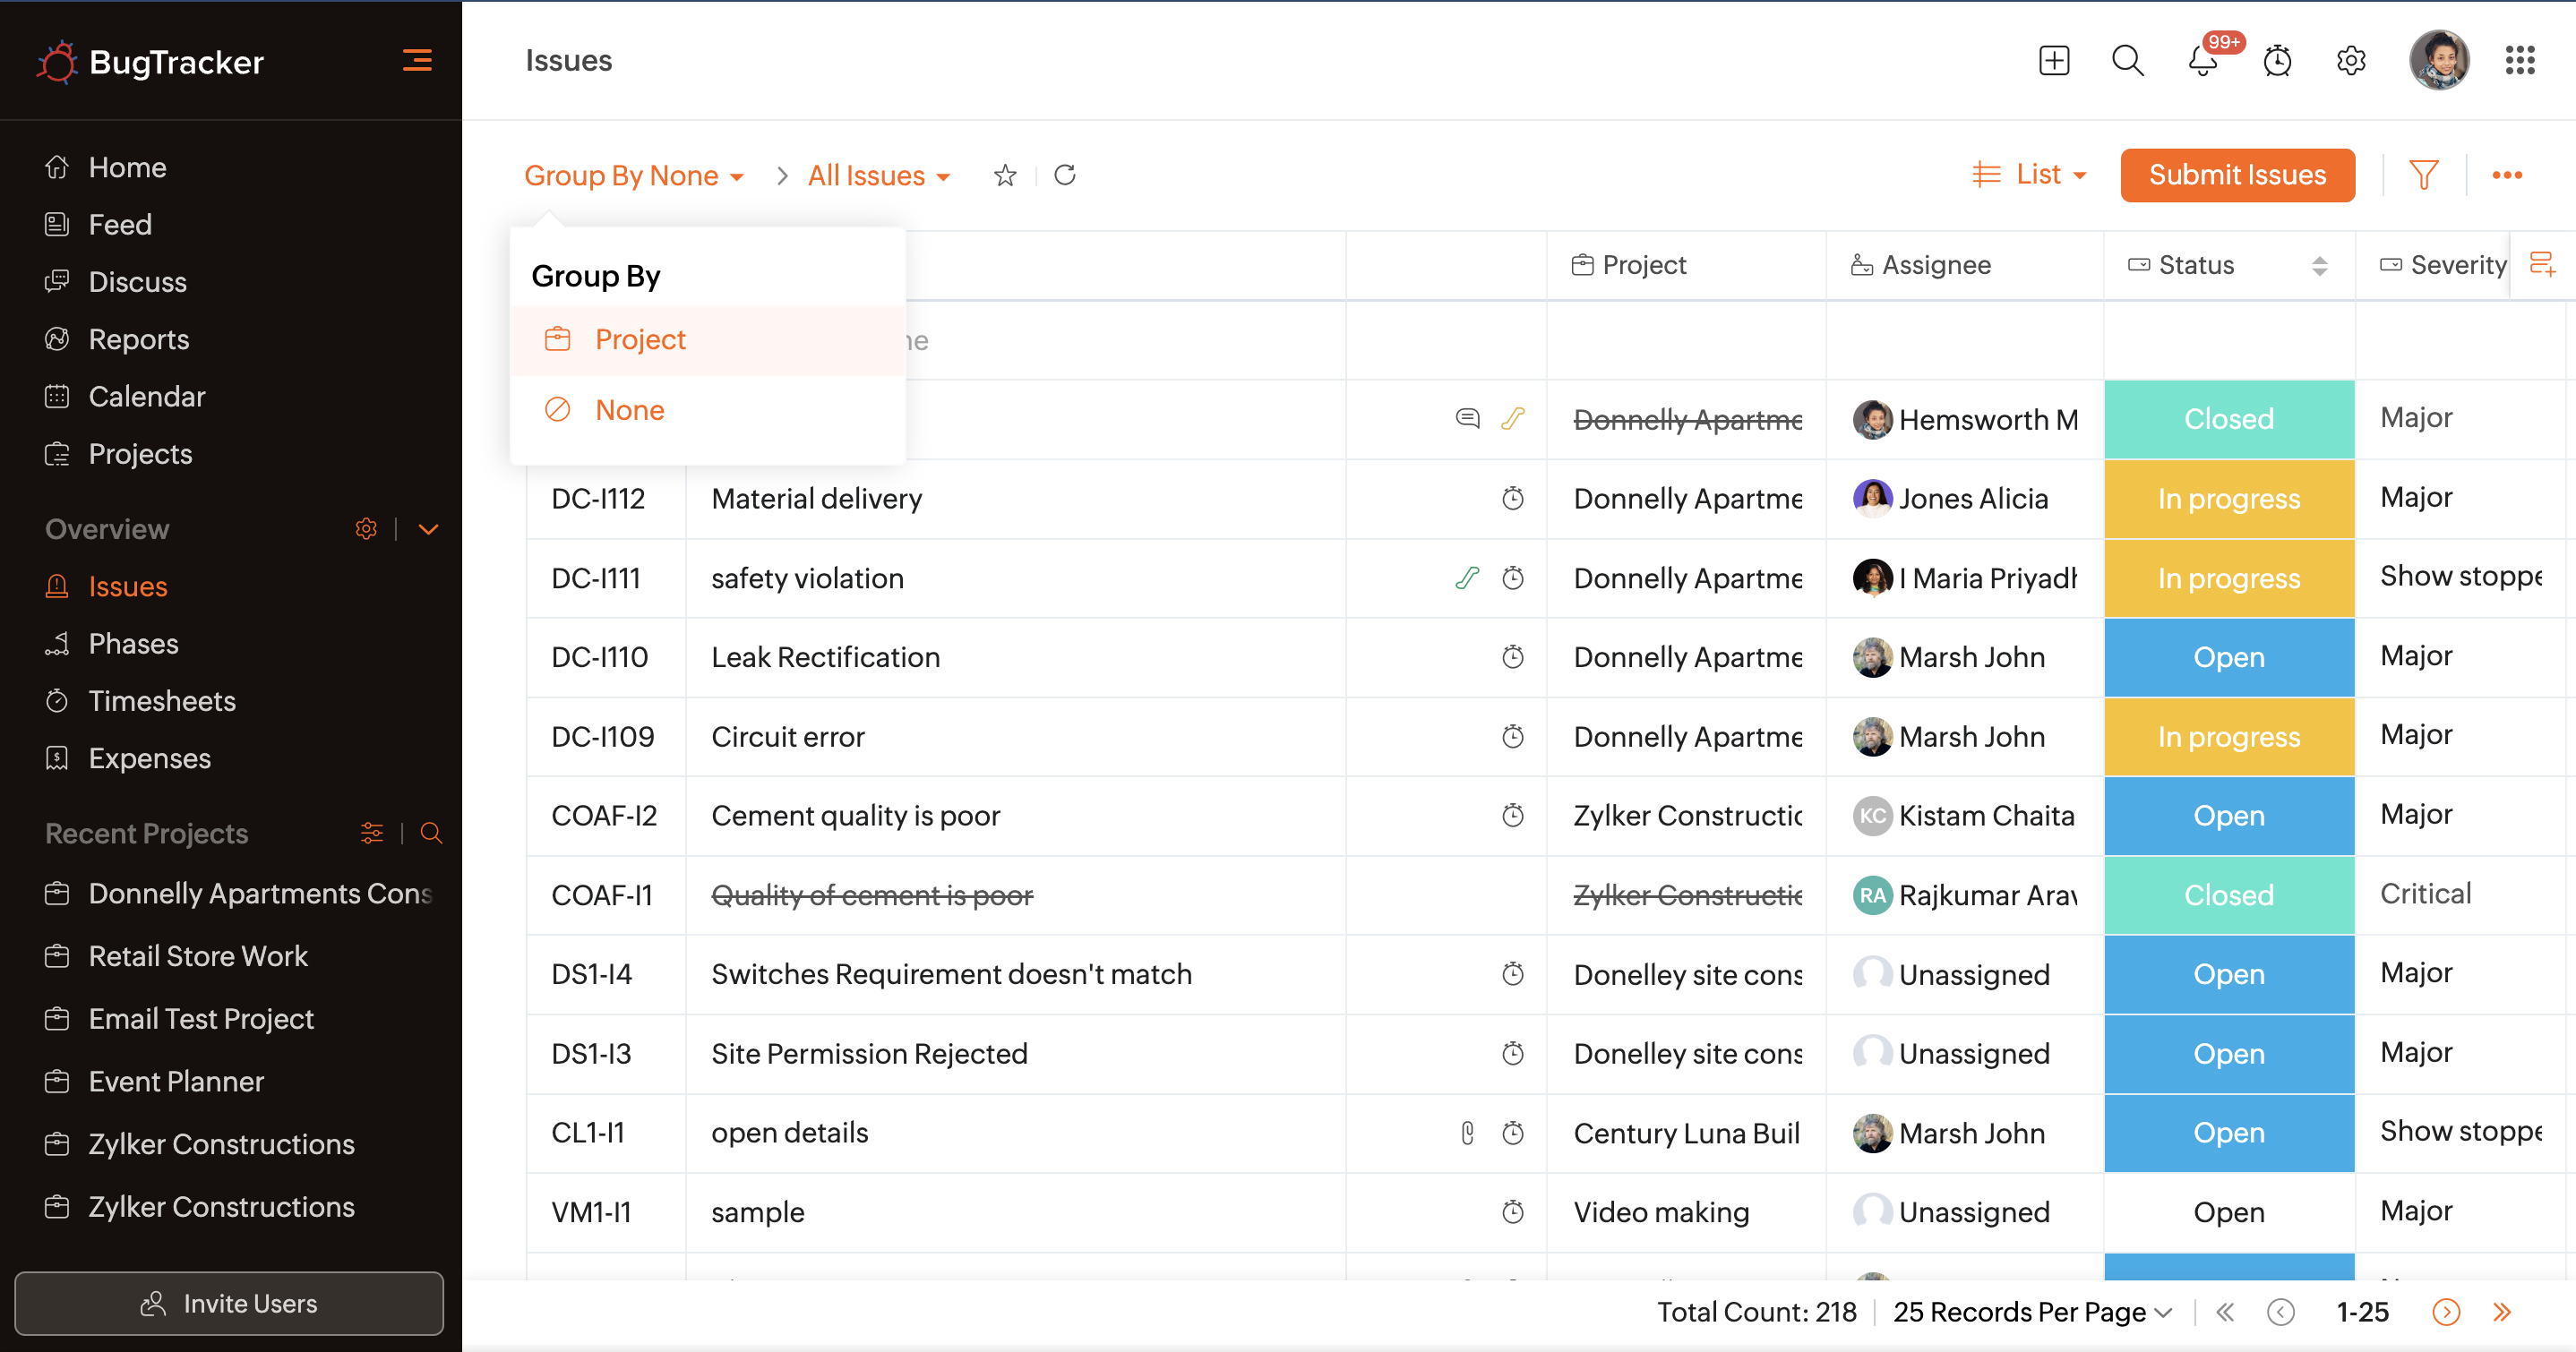Sort using the Status column arrows

click(x=2319, y=265)
